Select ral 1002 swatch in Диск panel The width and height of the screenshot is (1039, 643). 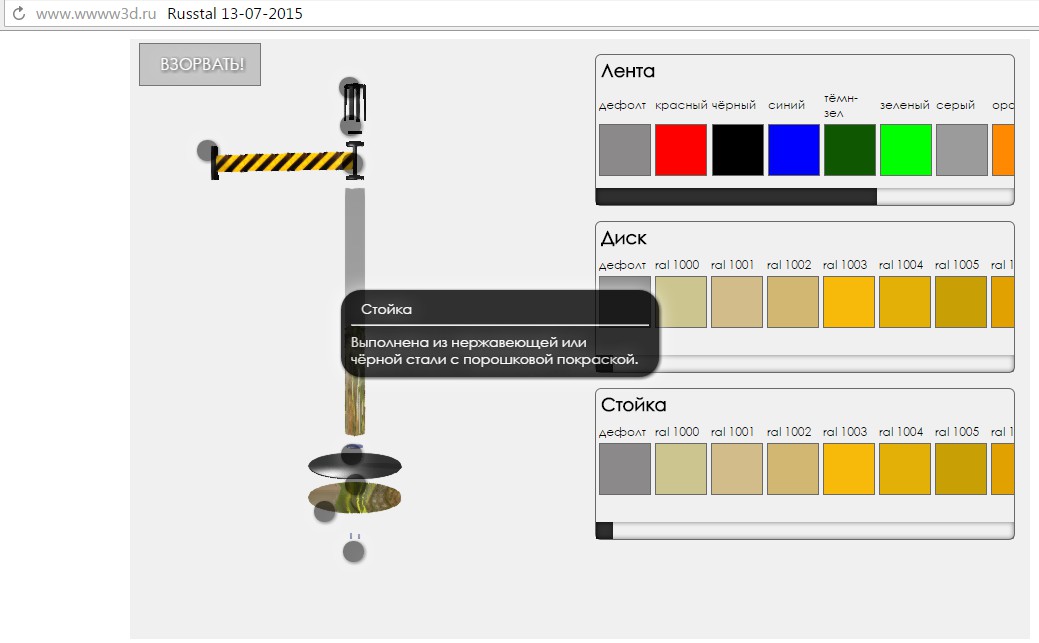(x=793, y=302)
